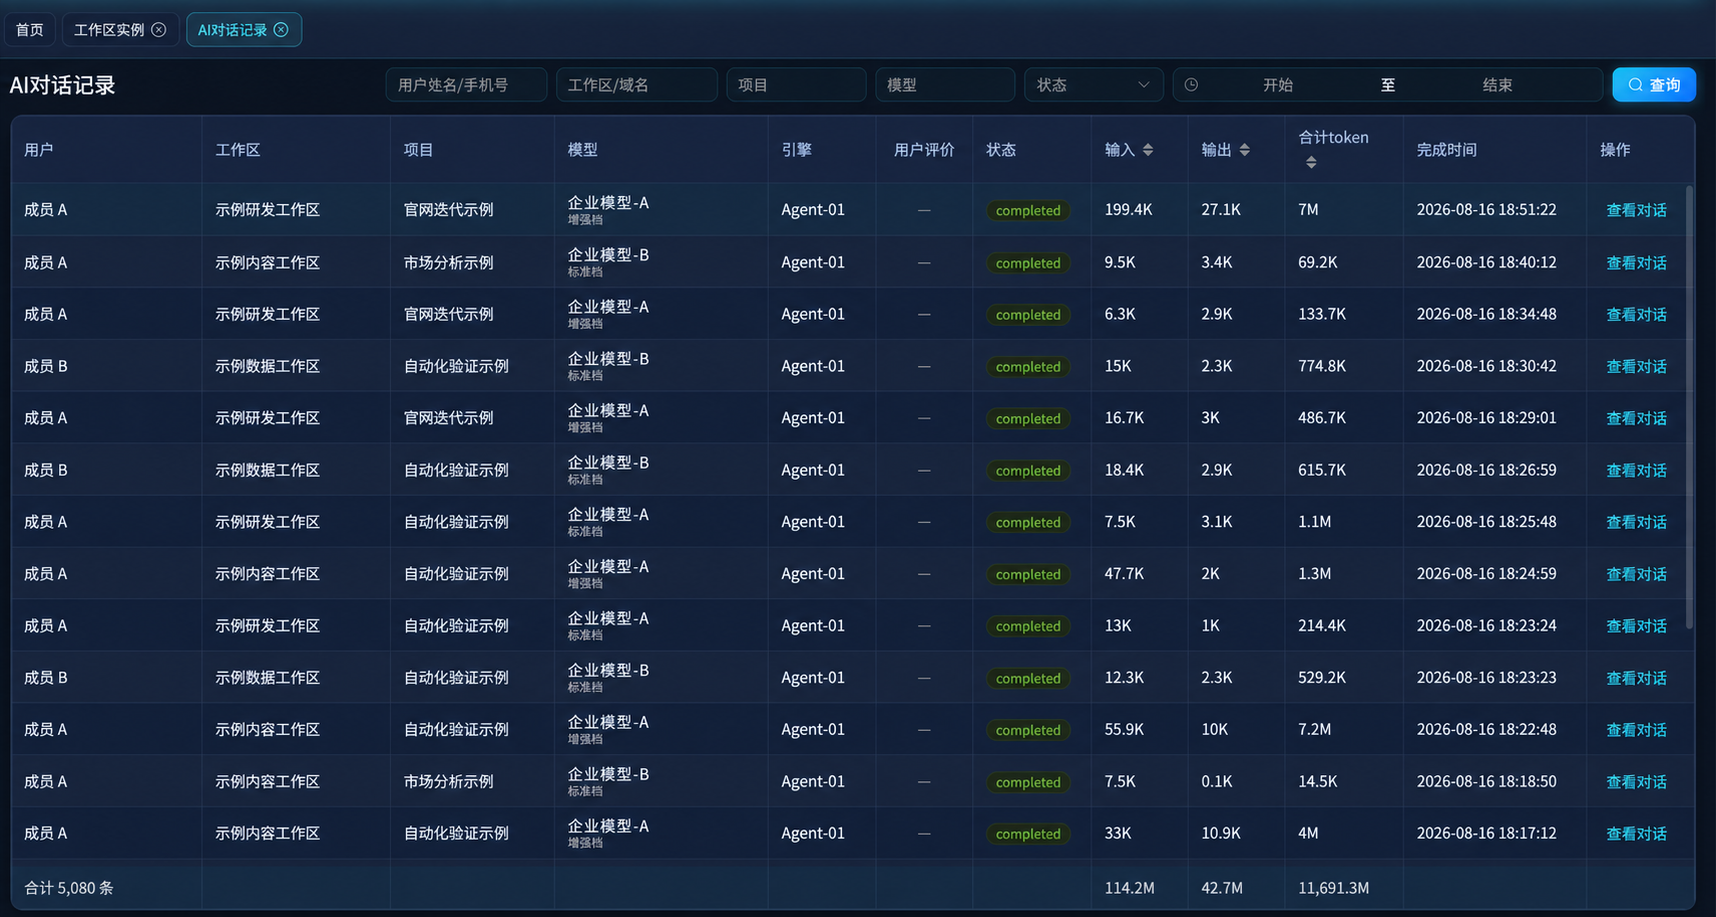Close the 工作区实例 tab
Screen dimensions: 1716x917
pos(159,30)
